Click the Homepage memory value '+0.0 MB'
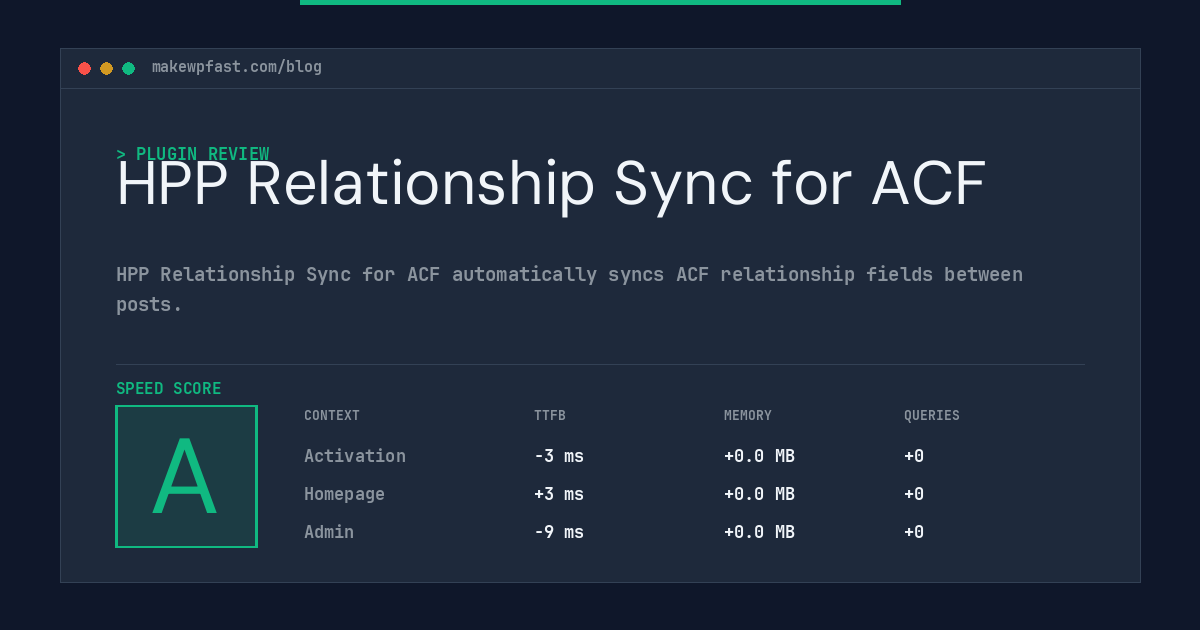This screenshot has height=630, width=1200. (759, 494)
